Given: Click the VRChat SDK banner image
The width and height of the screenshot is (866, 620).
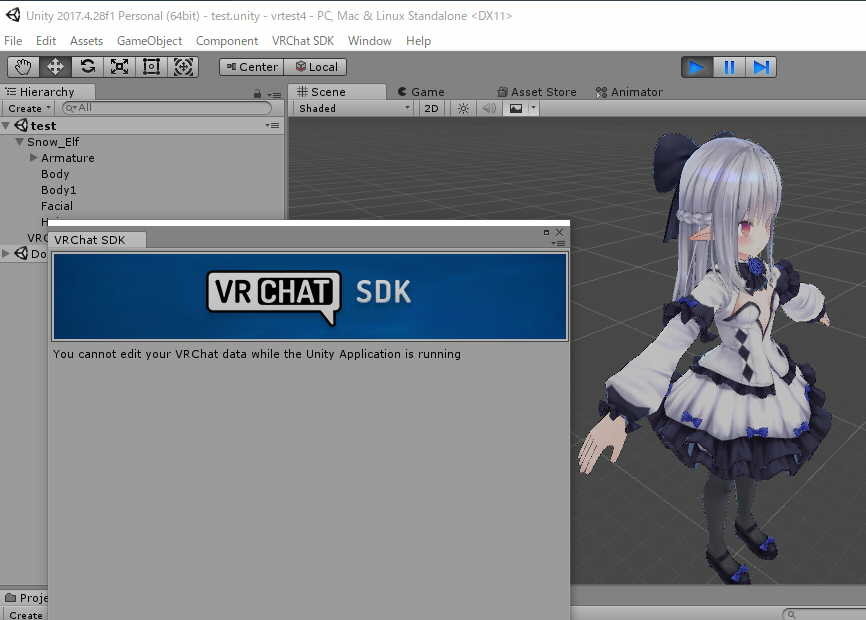Looking at the screenshot, I should pyautogui.click(x=310, y=296).
